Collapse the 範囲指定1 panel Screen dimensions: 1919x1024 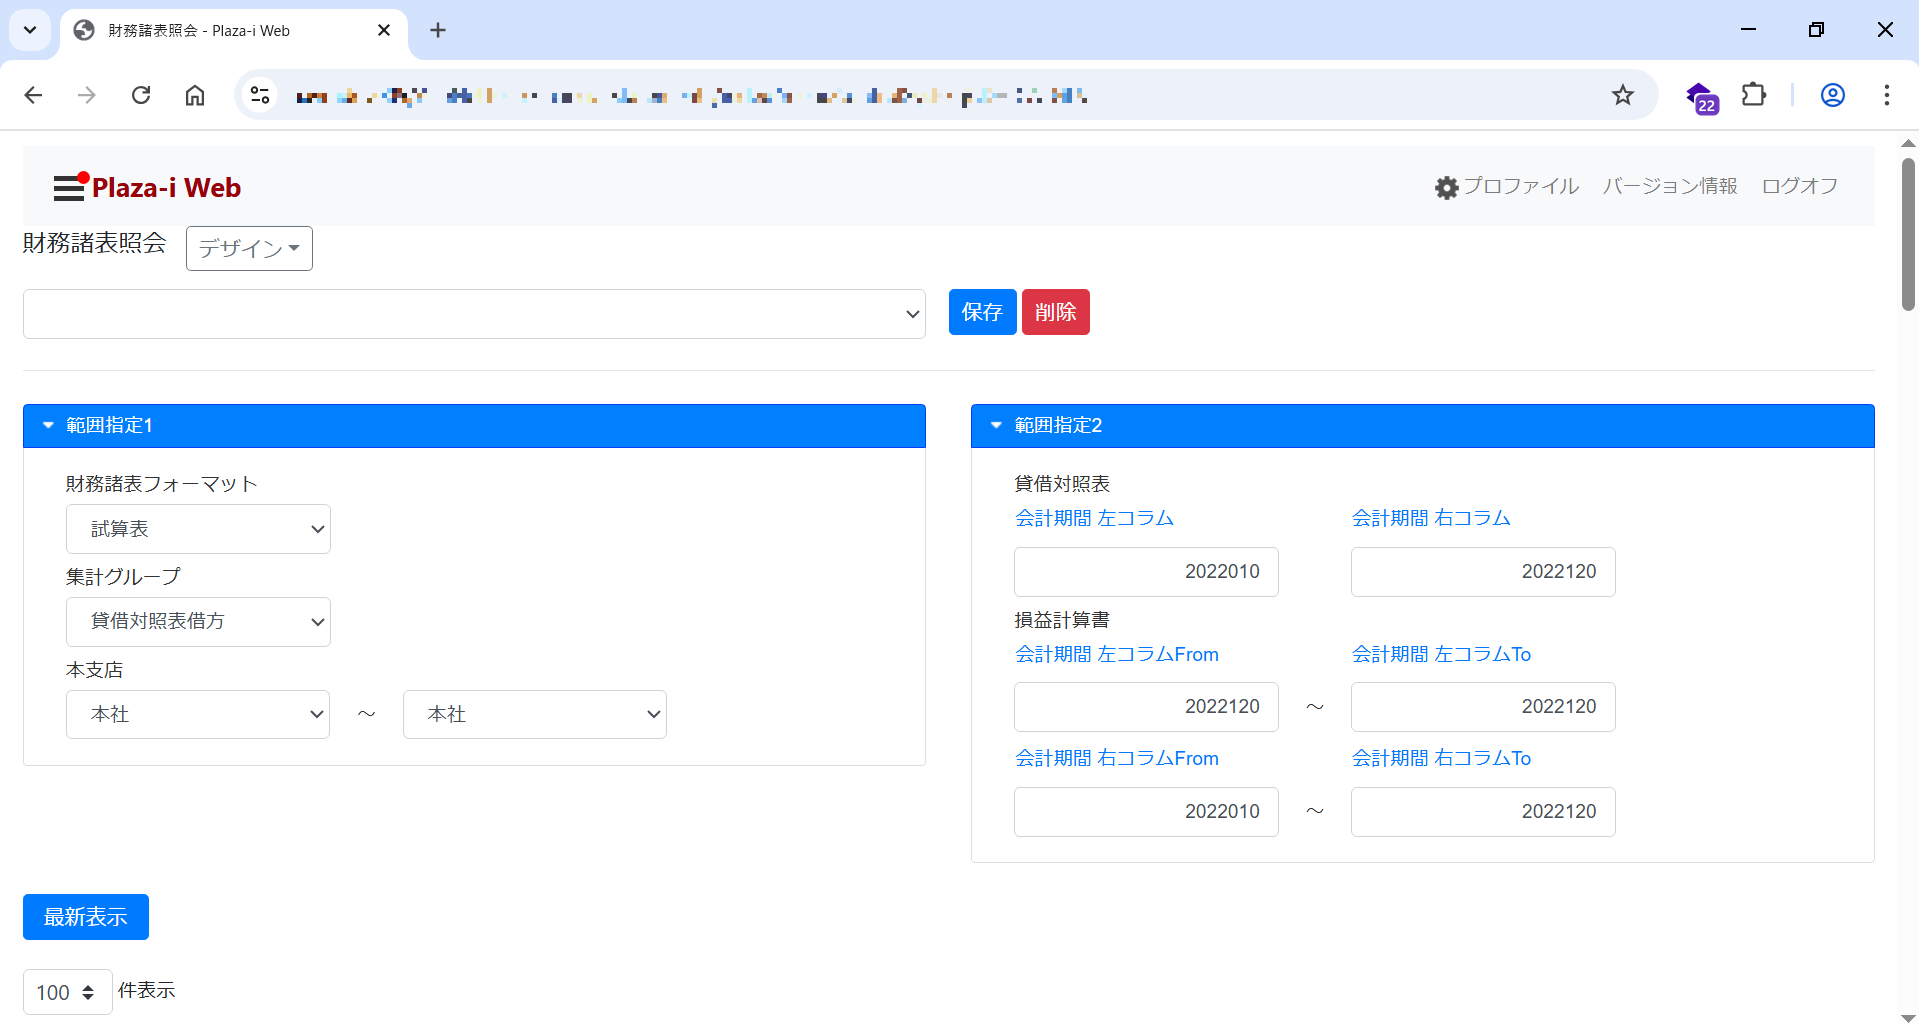48,426
